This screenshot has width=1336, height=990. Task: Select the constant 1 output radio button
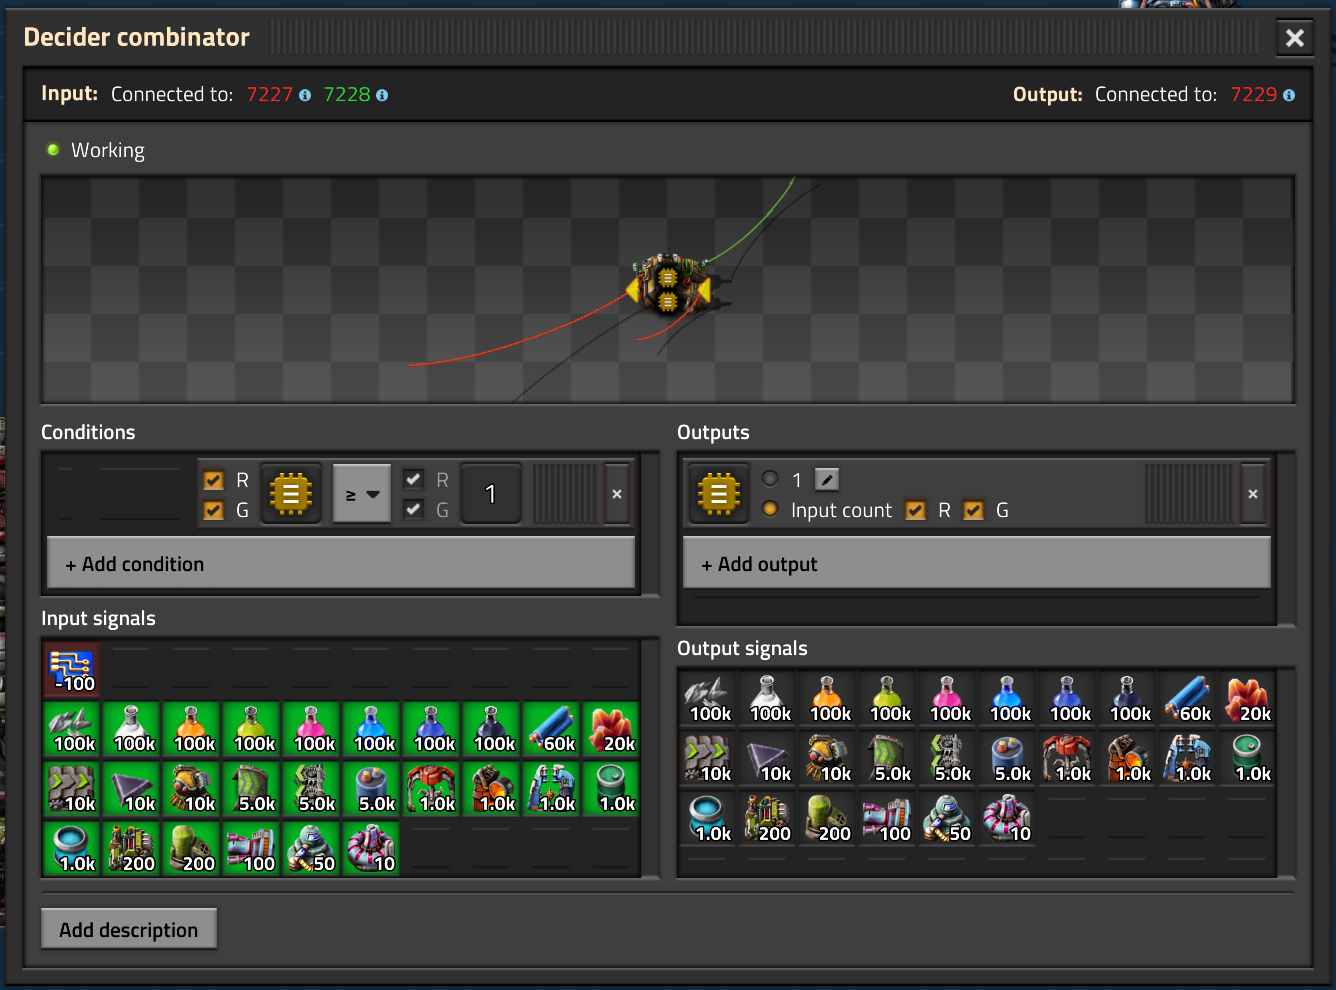point(770,479)
